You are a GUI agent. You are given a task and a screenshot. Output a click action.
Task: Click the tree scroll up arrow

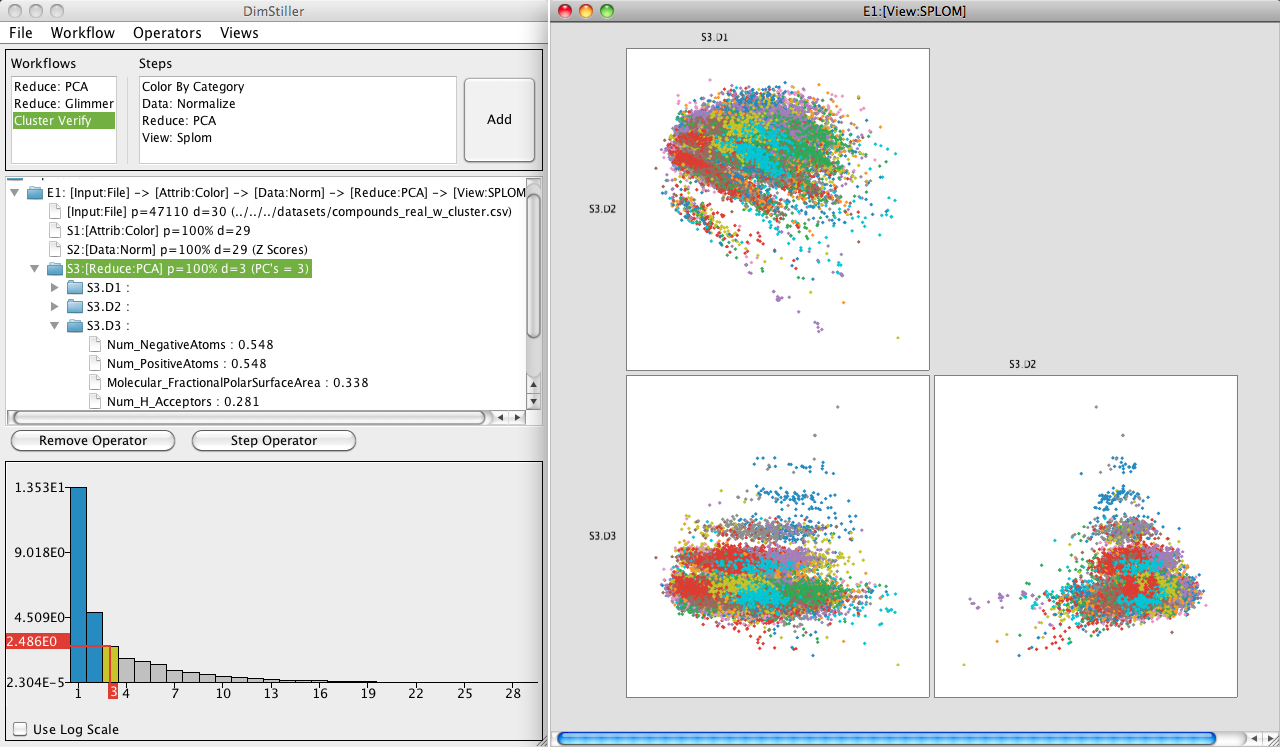pos(534,383)
